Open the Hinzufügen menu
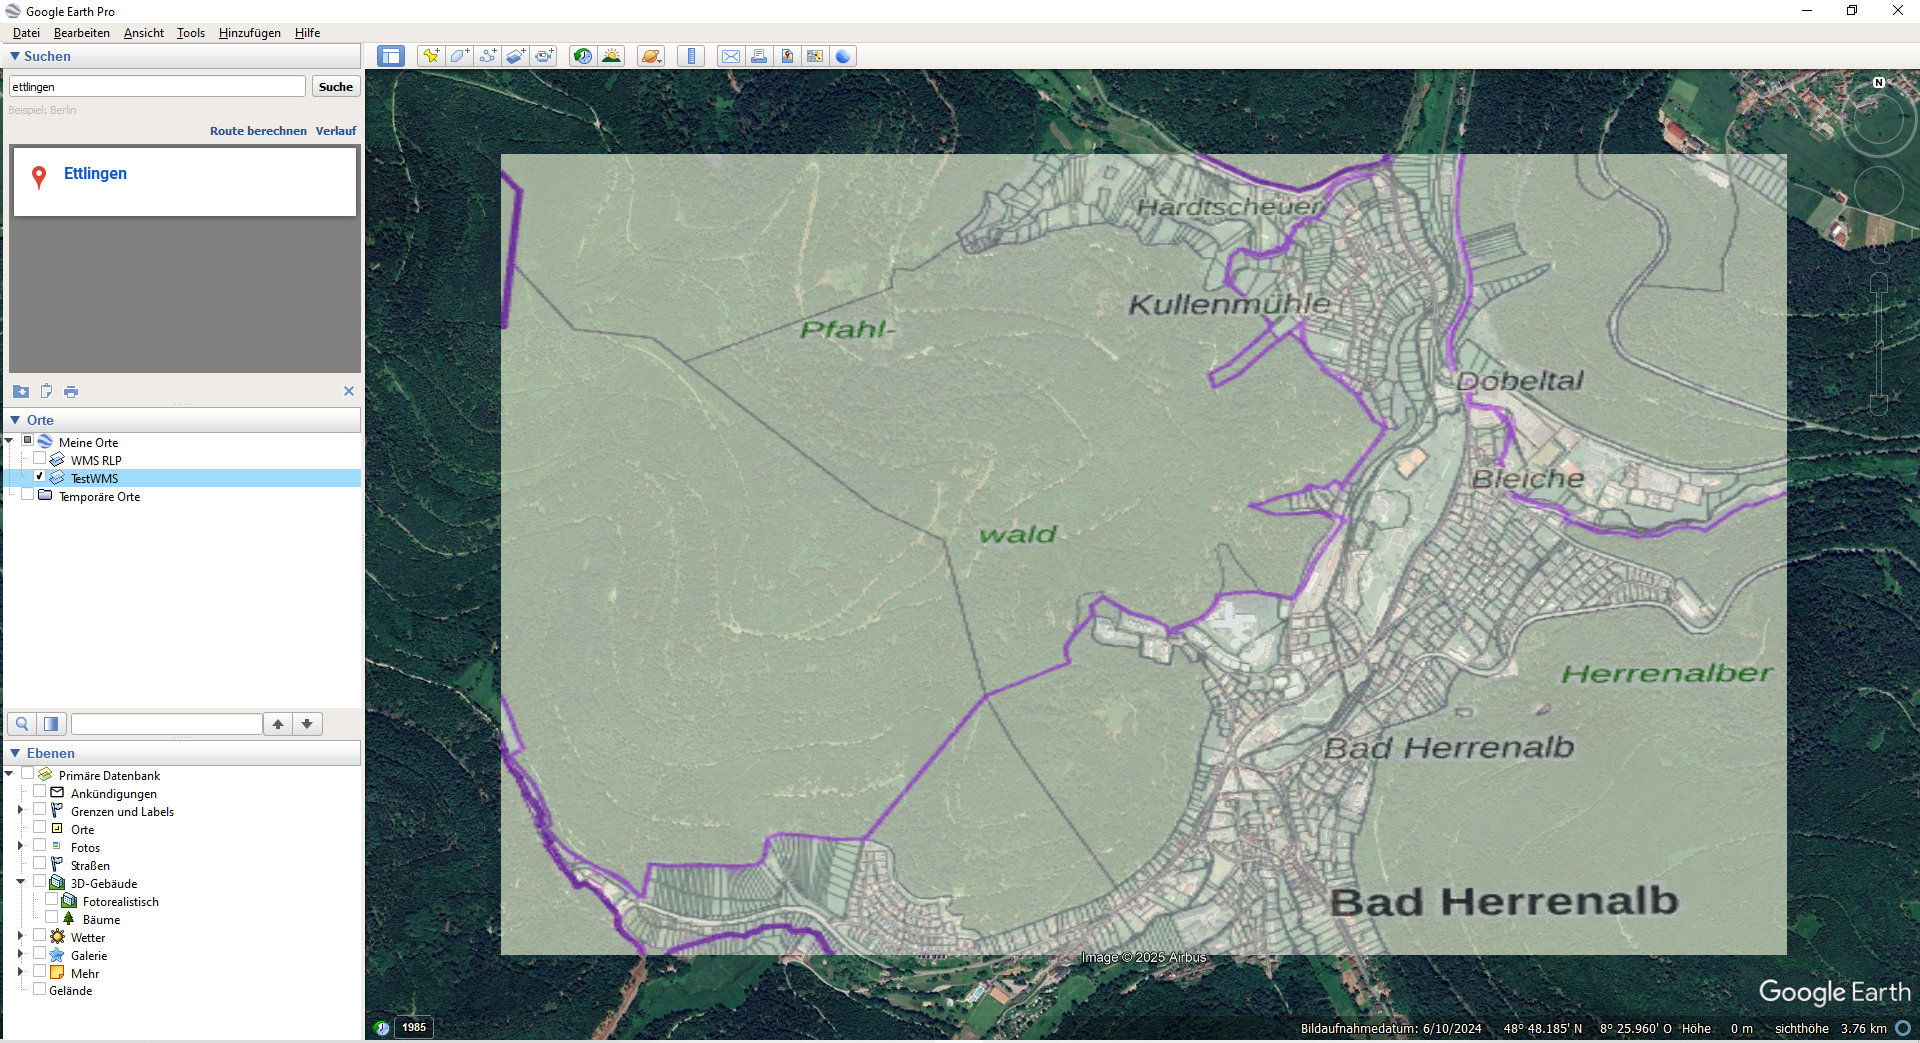Image resolution: width=1920 pixels, height=1043 pixels. (x=249, y=33)
